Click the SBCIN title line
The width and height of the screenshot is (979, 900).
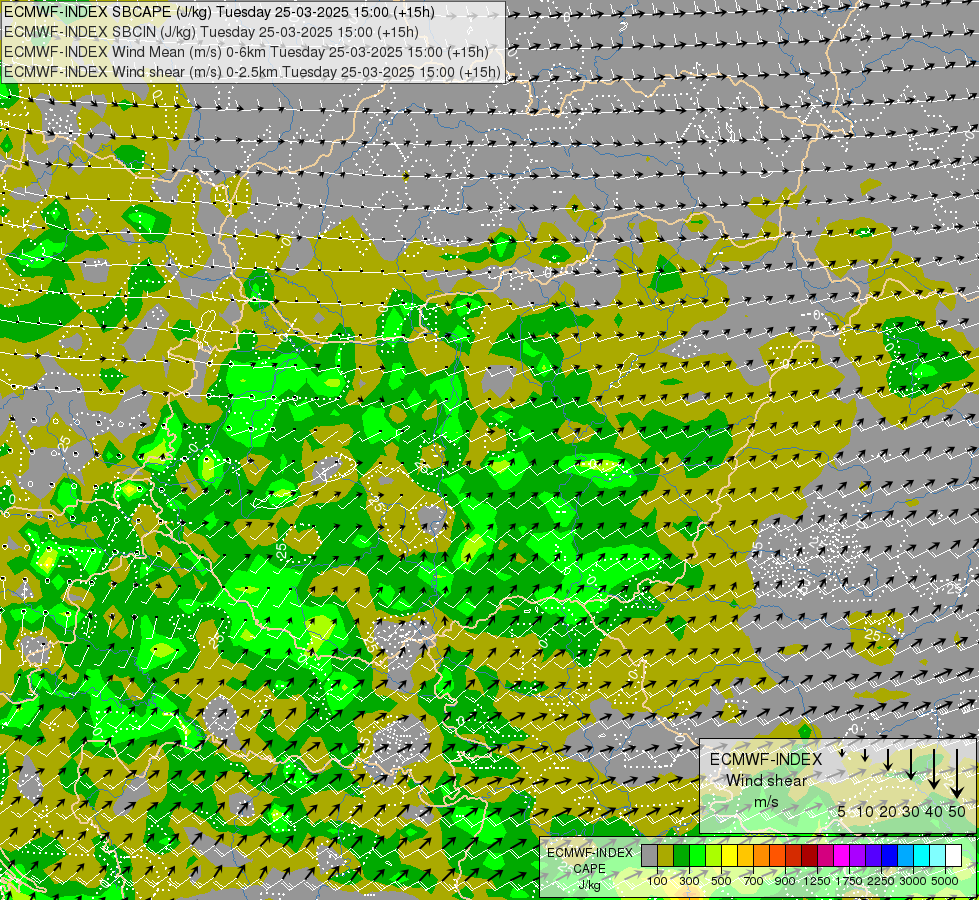pos(211,32)
